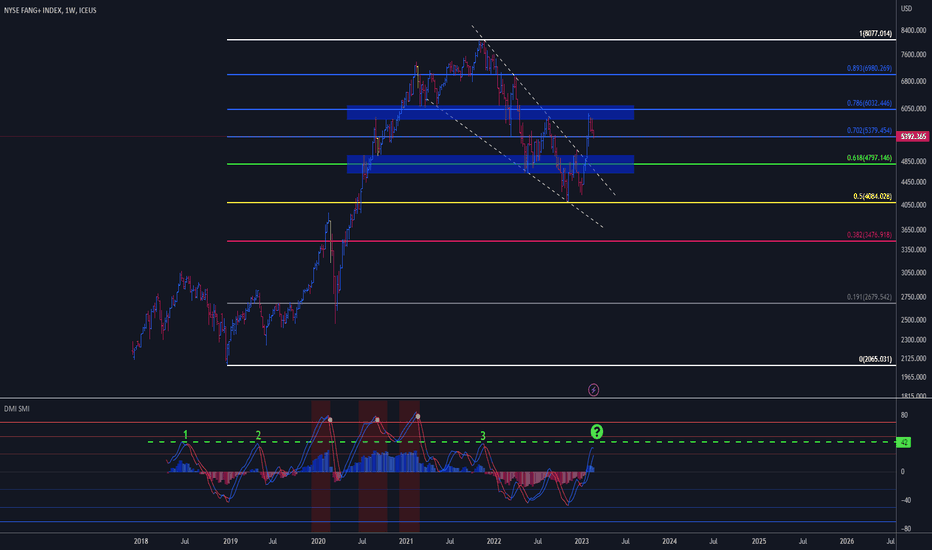The height and width of the screenshot is (550, 932).
Task: Click the 2023 label on time axis
Action: point(582,541)
